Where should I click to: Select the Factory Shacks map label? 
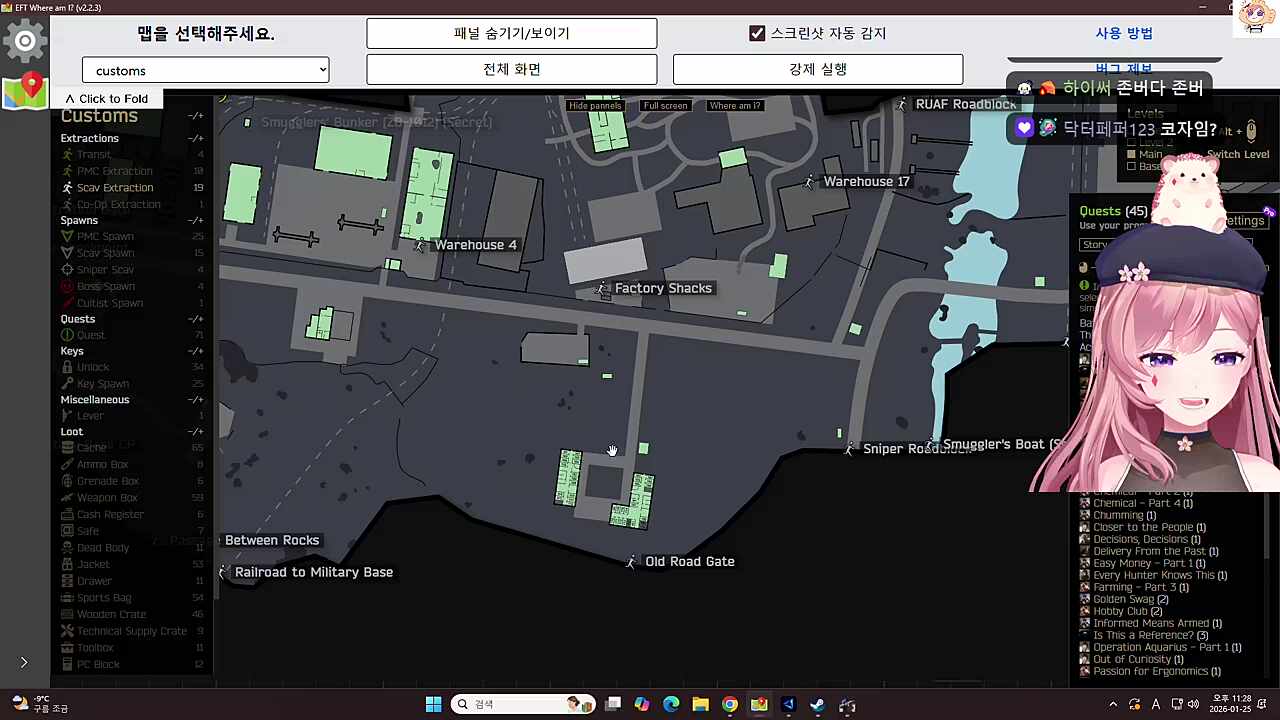point(663,288)
